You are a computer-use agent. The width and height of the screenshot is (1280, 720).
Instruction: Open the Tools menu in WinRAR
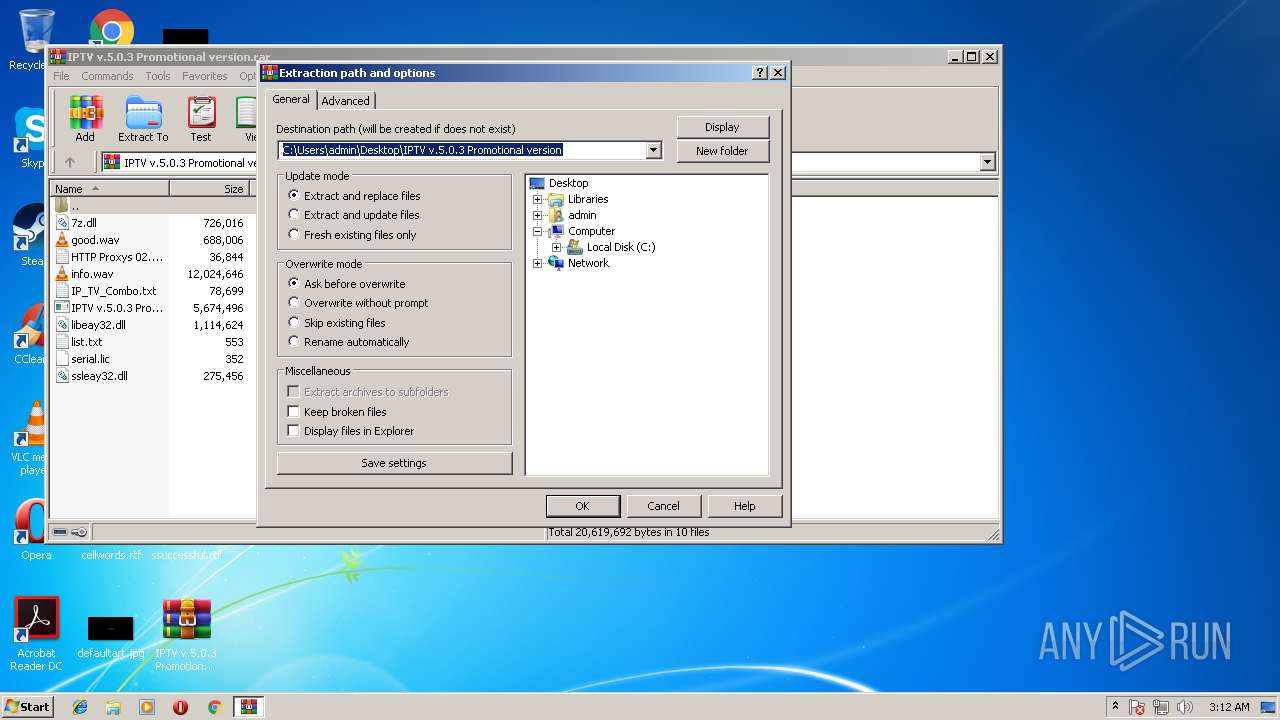click(158, 76)
